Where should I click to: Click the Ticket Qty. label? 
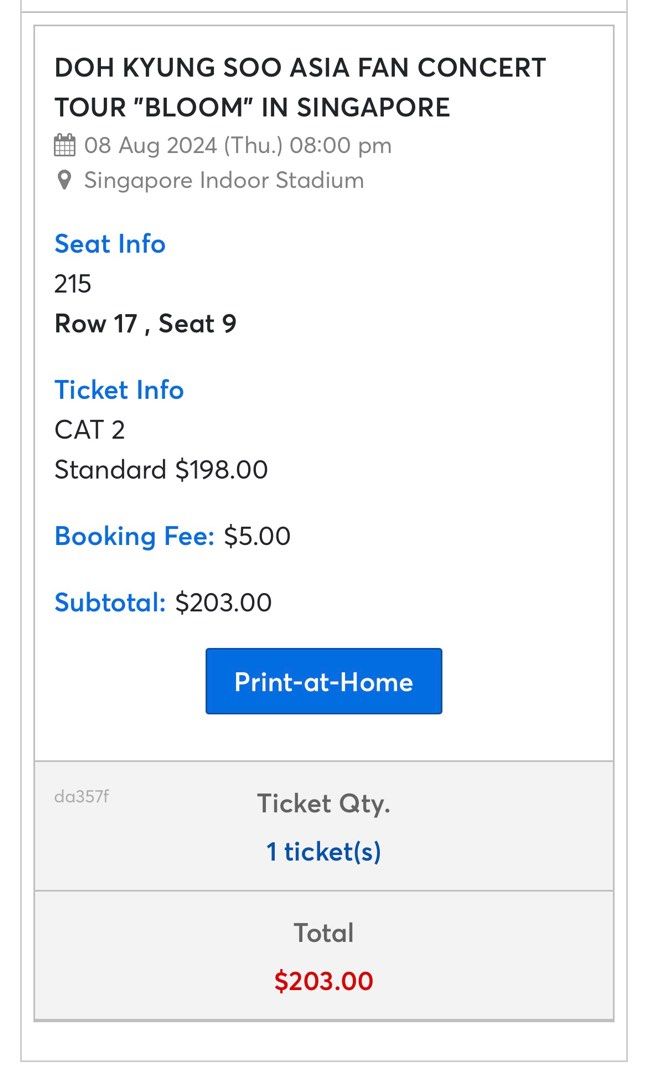click(323, 803)
